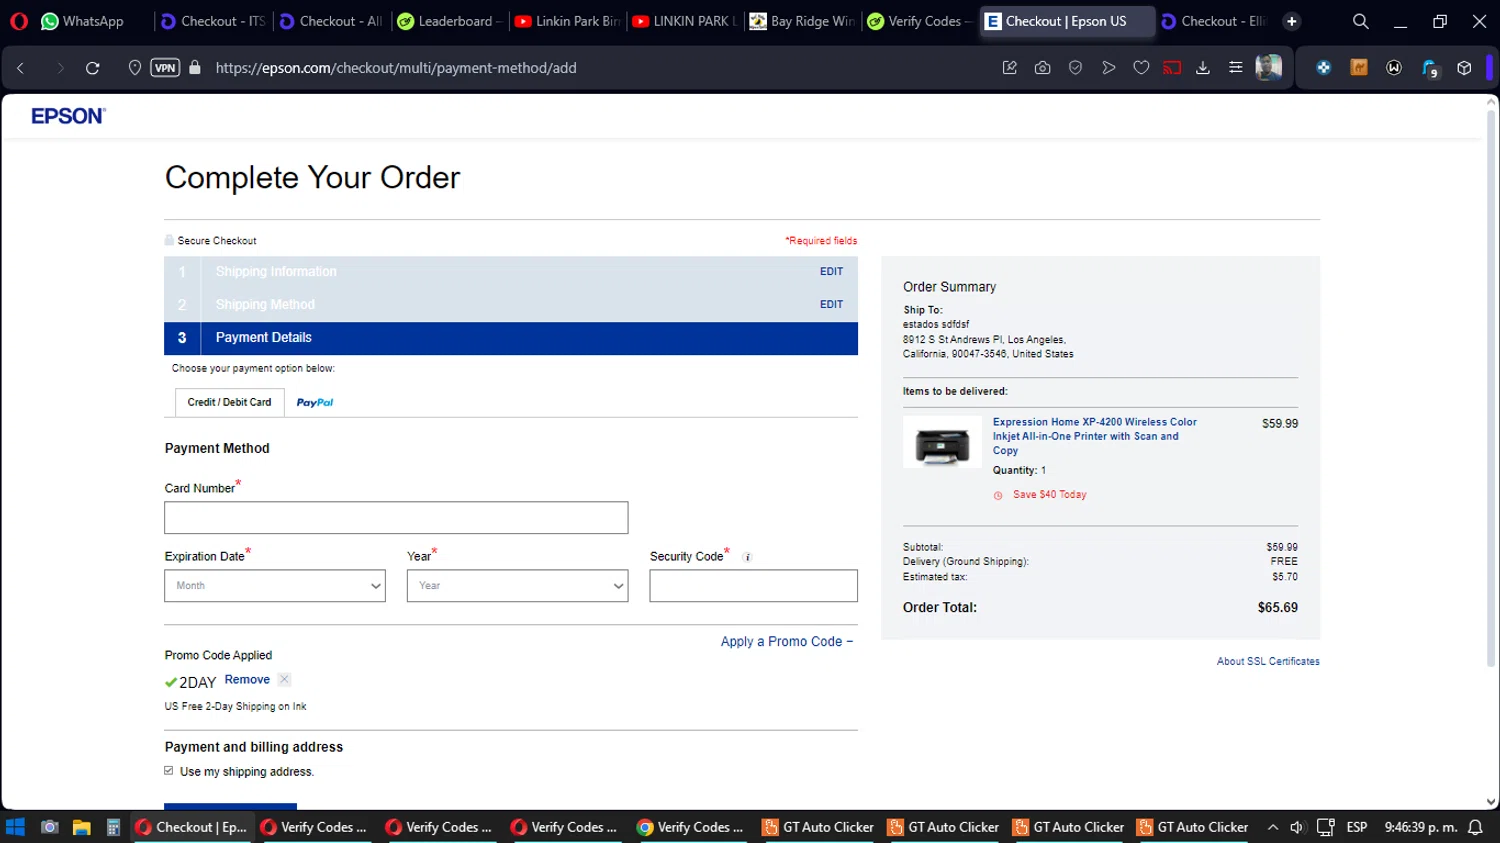
Task: Click the ESP language indicator
Action: click(1357, 827)
